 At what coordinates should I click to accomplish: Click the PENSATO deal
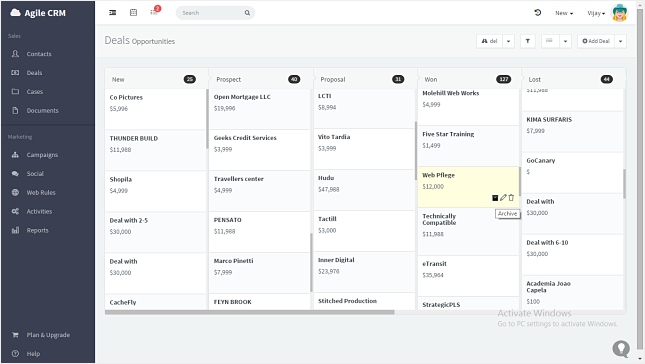260,232
